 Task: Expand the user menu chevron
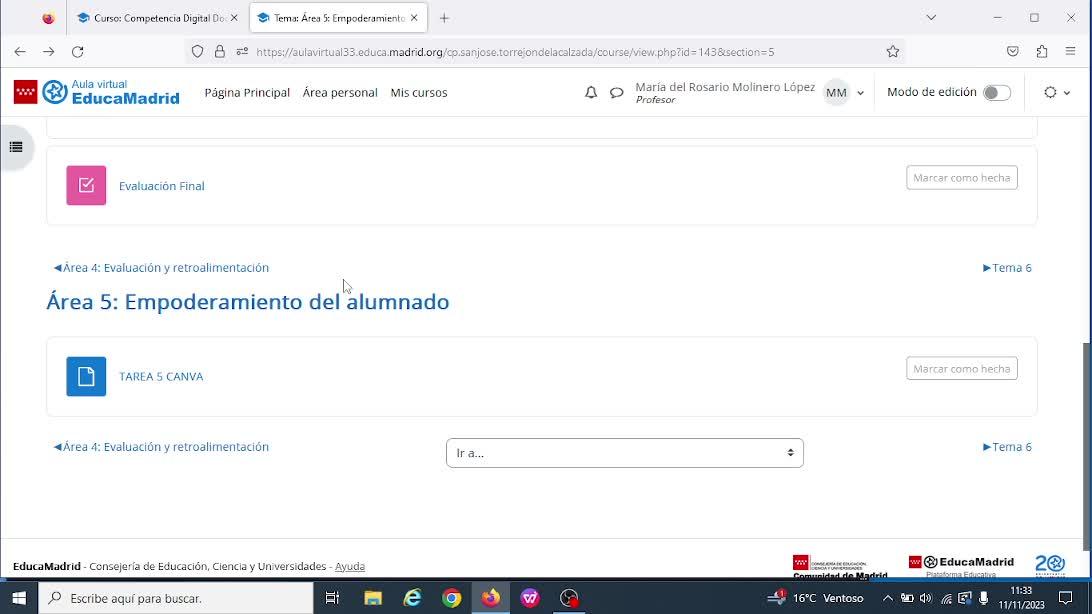861,93
